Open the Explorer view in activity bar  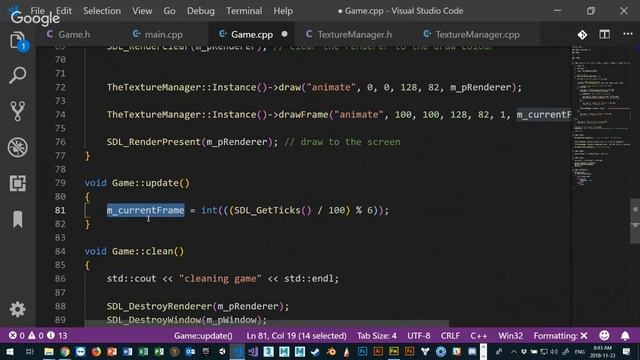coord(18,41)
